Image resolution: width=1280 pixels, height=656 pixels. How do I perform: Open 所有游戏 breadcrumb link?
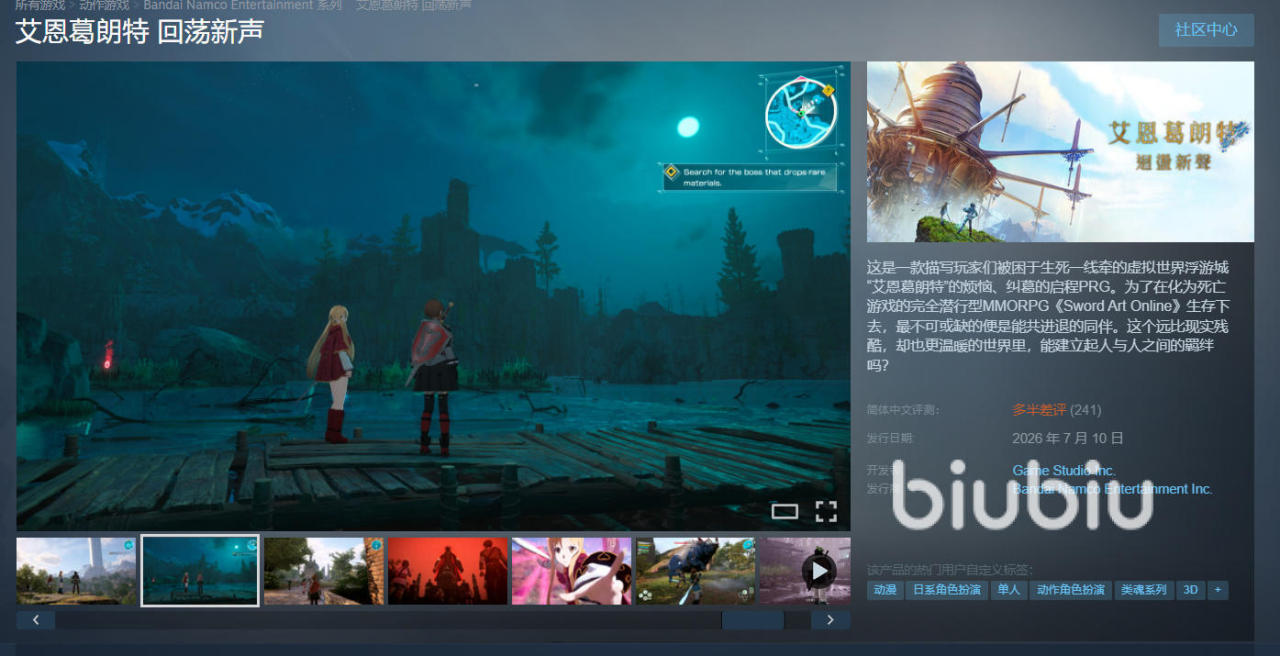pos(40,5)
